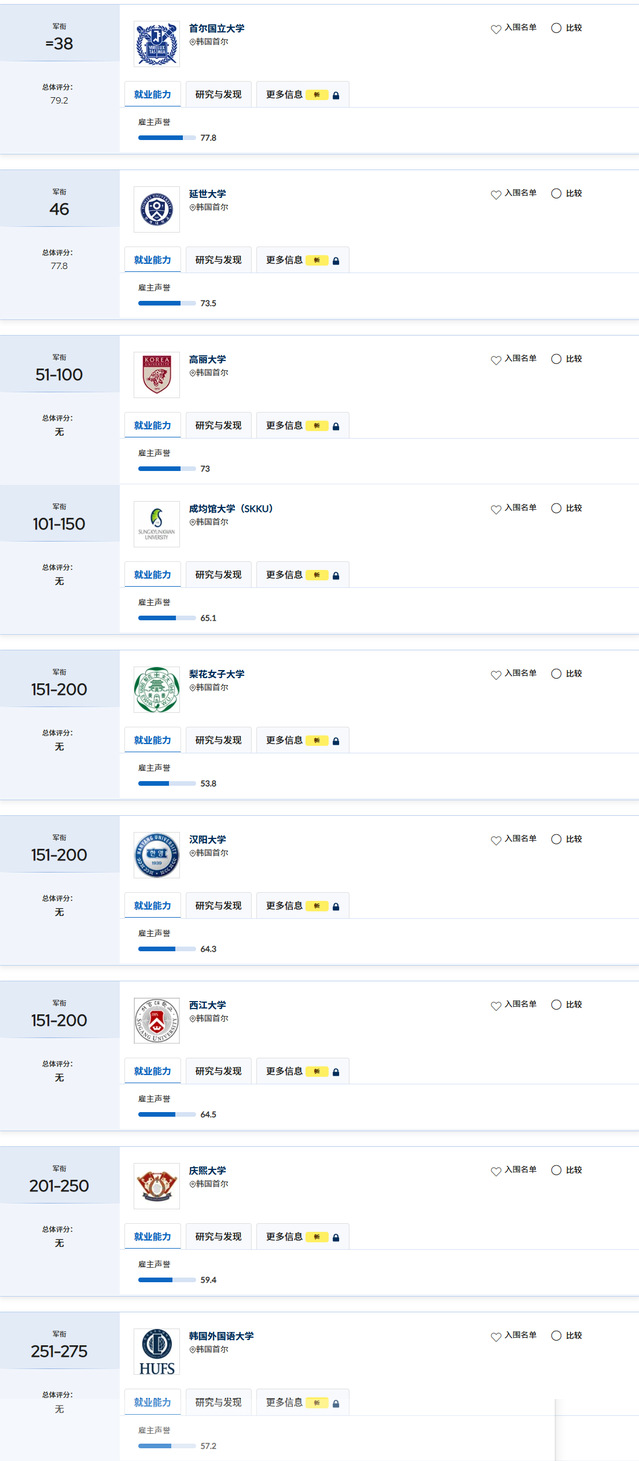
Task: Click the lock icon on 庆熙大学 更多信息 tab
Action: 336,1237
